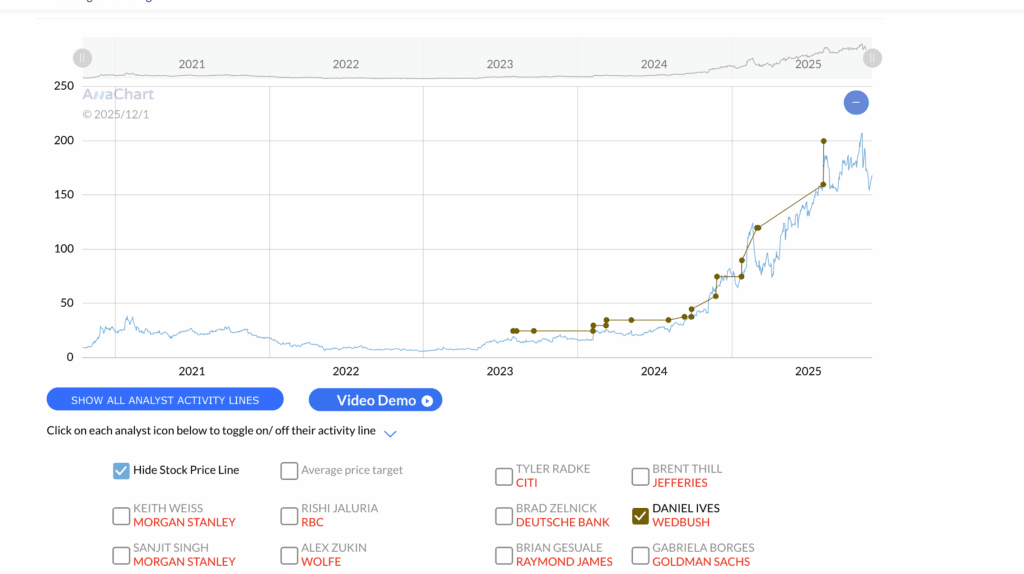Click the 200 price target data point
1024x574 pixels.
click(x=823, y=141)
